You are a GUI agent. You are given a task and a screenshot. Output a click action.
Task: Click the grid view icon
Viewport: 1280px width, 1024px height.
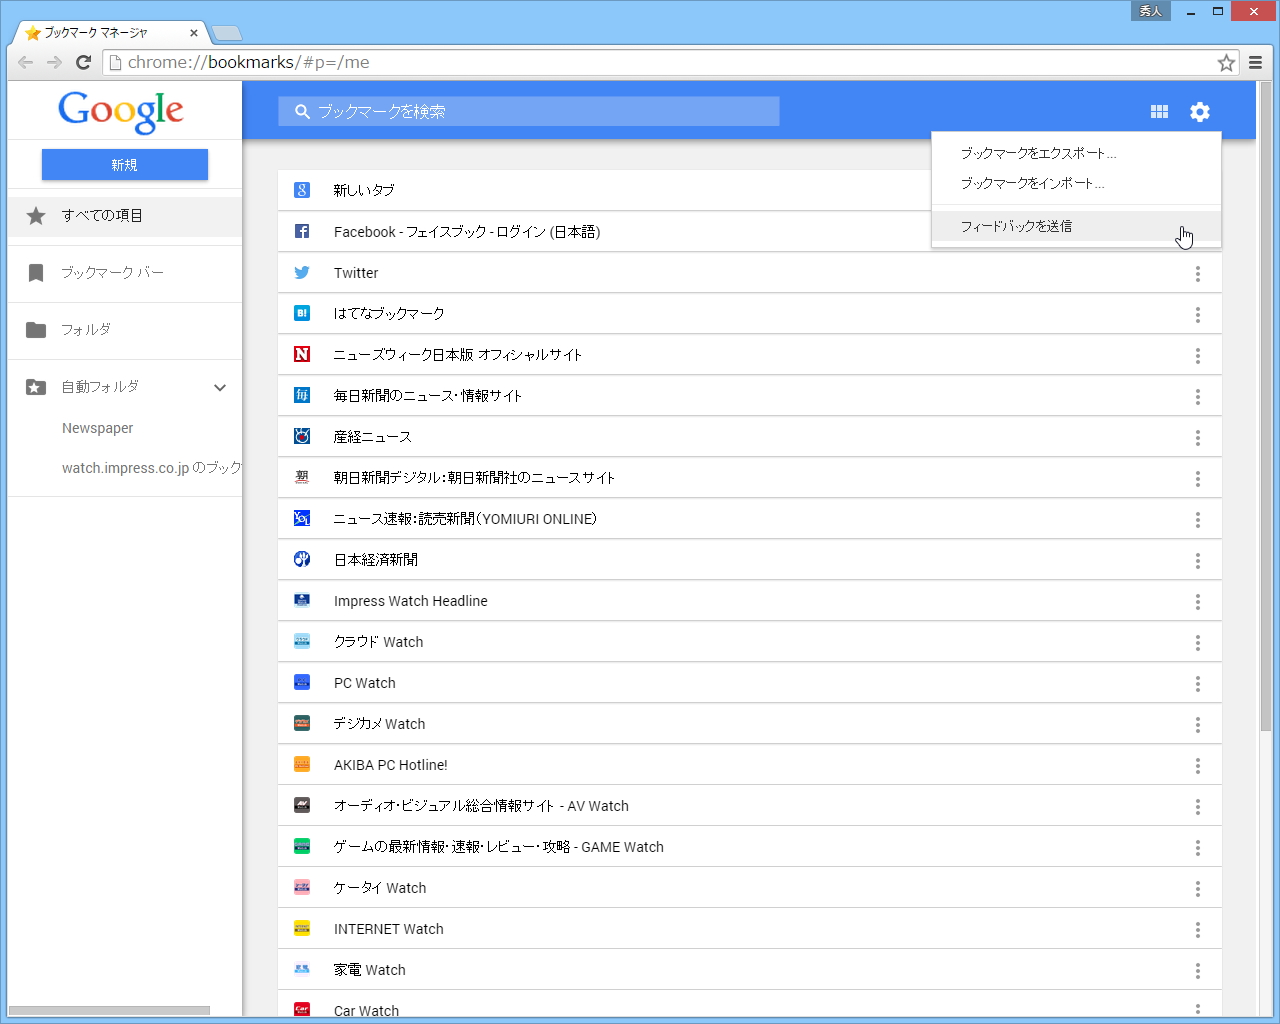[x=1159, y=112]
